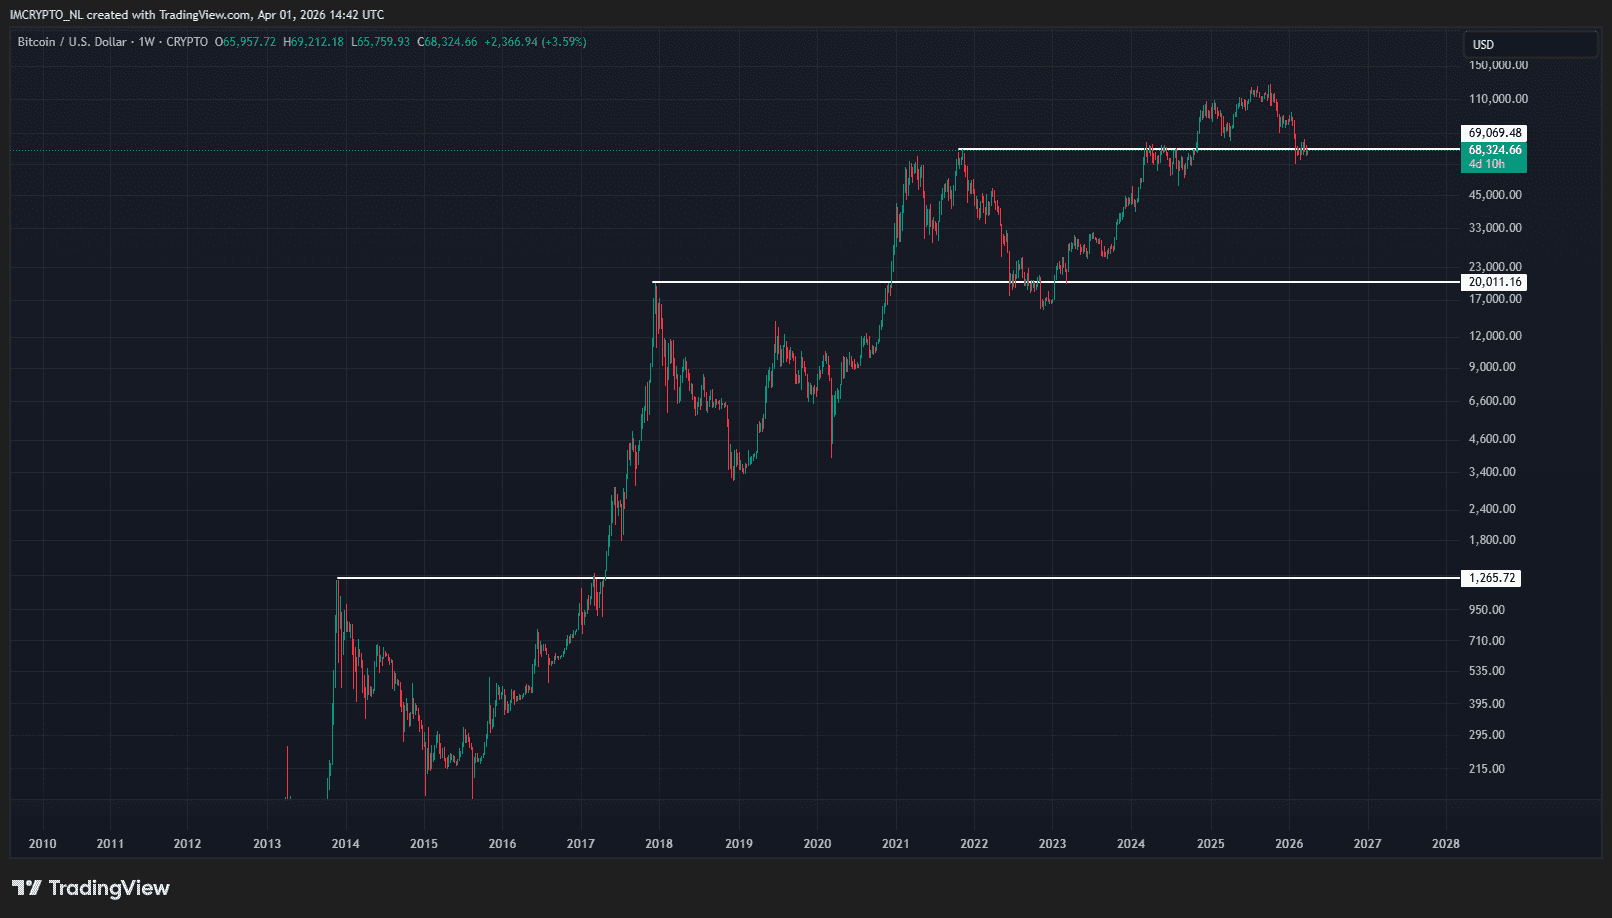Click the 4,600.00 price axis tick
This screenshot has width=1612, height=918.
[x=1491, y=439]
